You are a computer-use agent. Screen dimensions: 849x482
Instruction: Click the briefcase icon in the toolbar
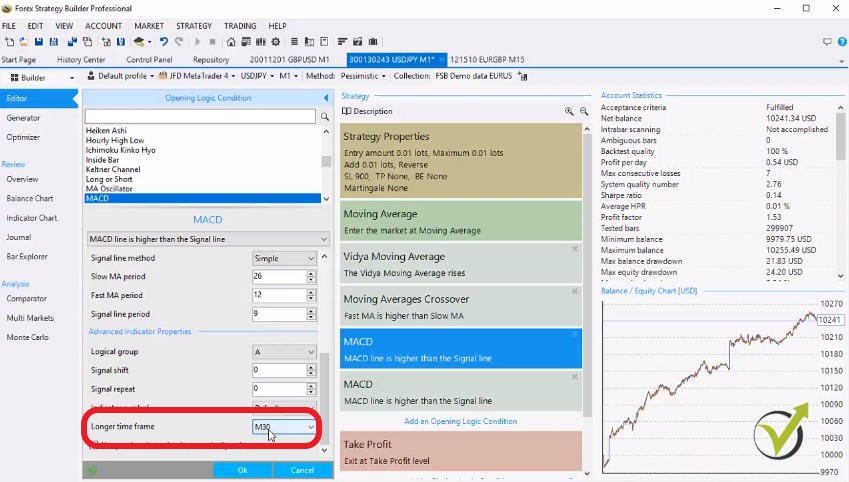(373, 42)
